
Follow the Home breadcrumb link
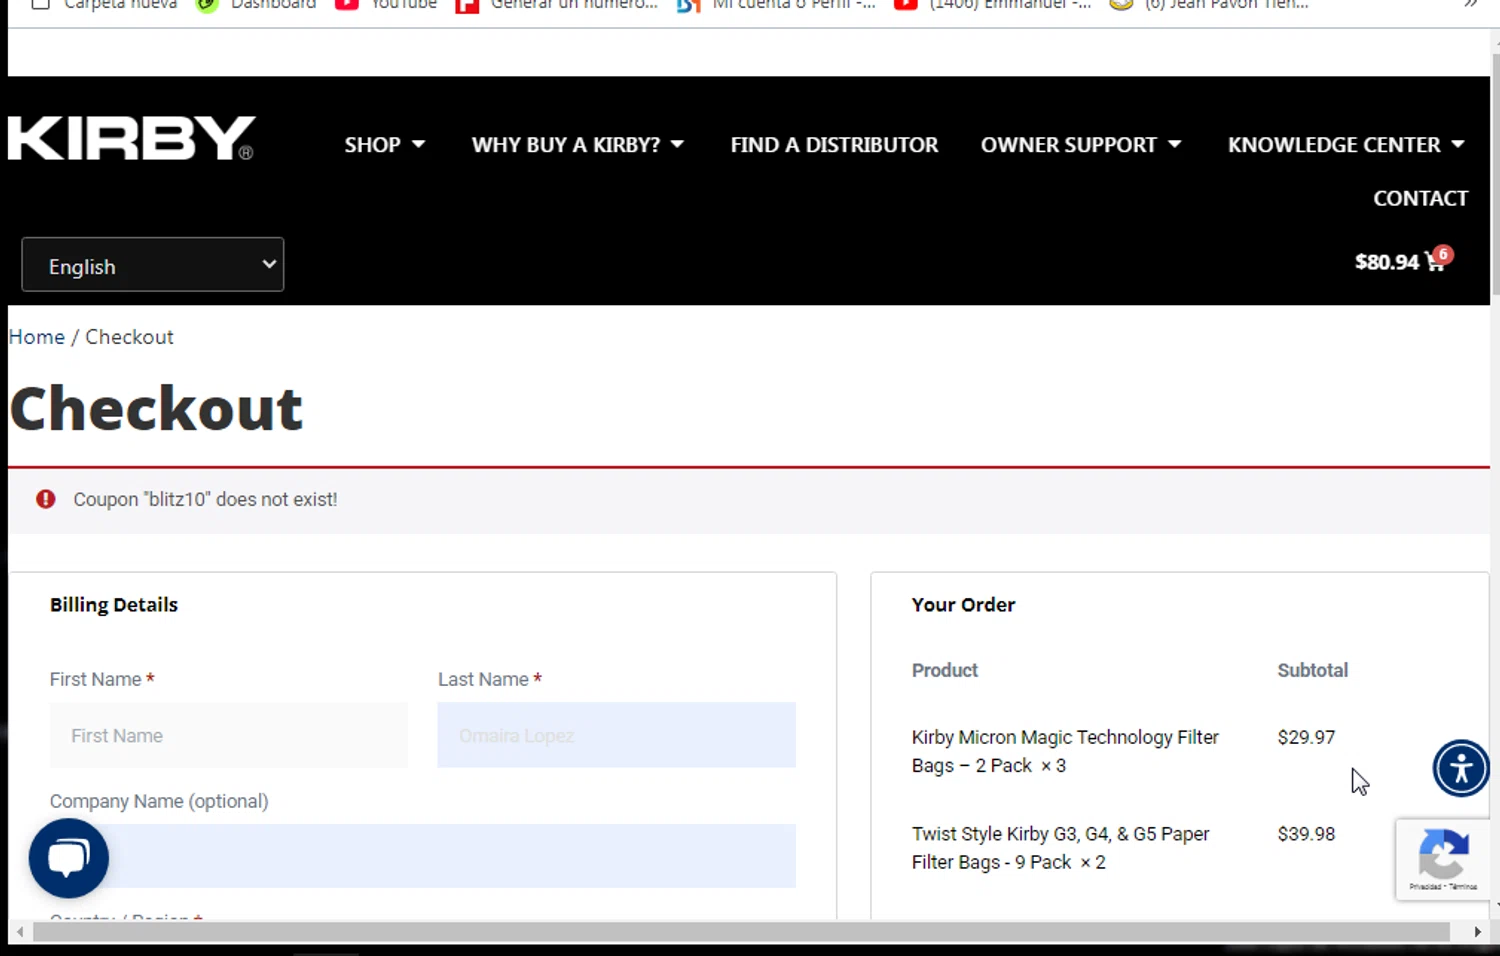[37, 337]
